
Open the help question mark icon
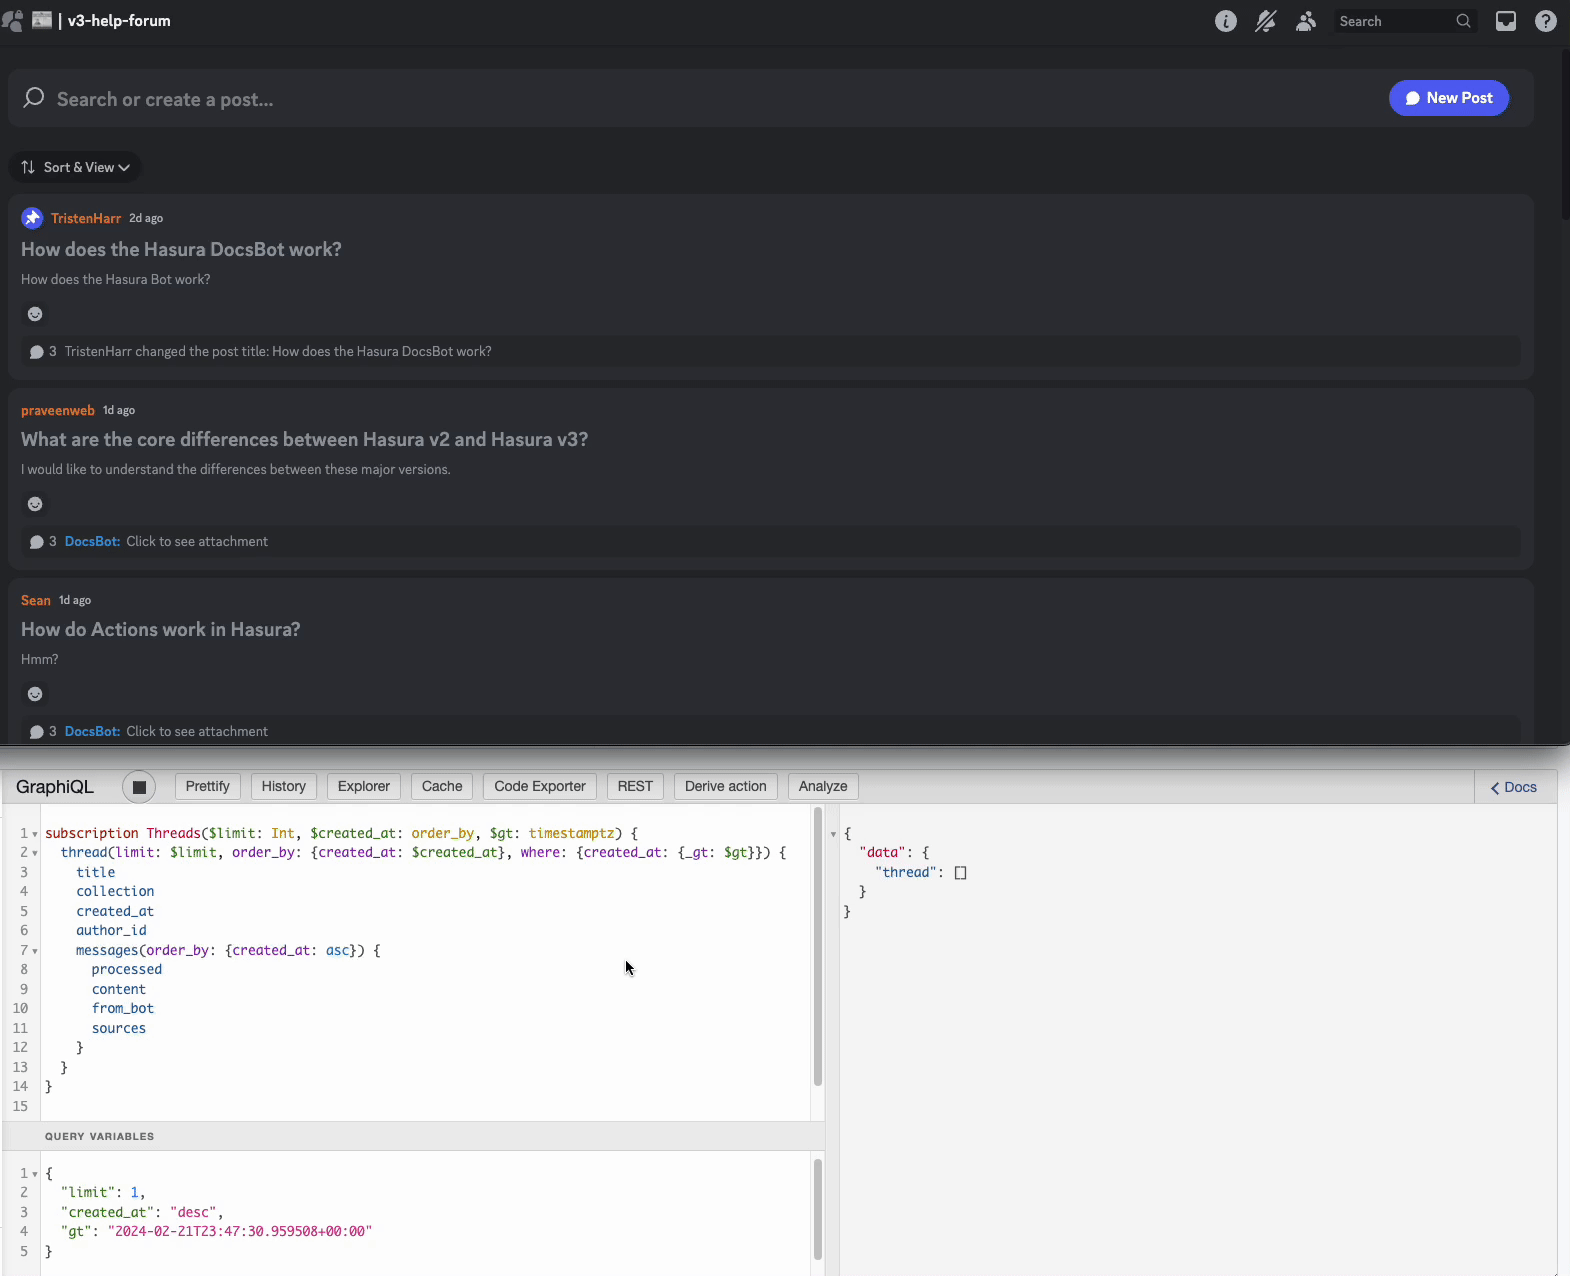[x=1546, y=21]
